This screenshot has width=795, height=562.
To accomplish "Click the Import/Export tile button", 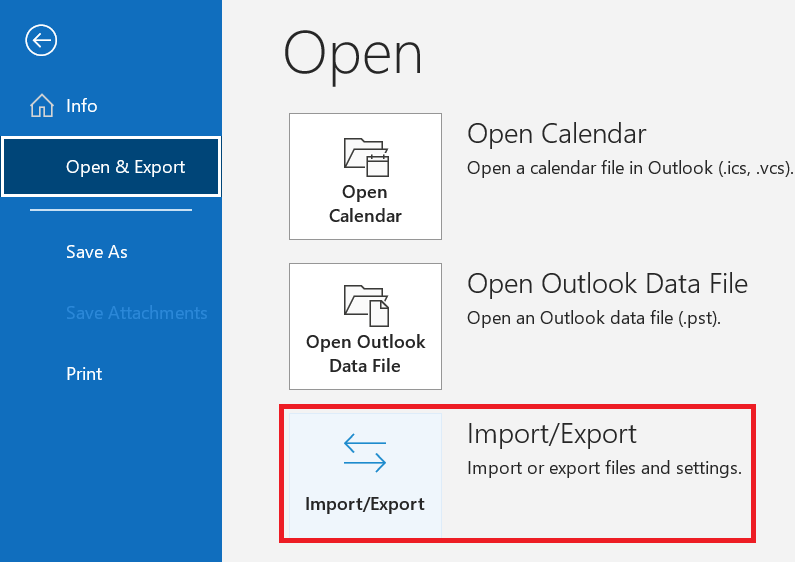I will [x=365, y=475].
